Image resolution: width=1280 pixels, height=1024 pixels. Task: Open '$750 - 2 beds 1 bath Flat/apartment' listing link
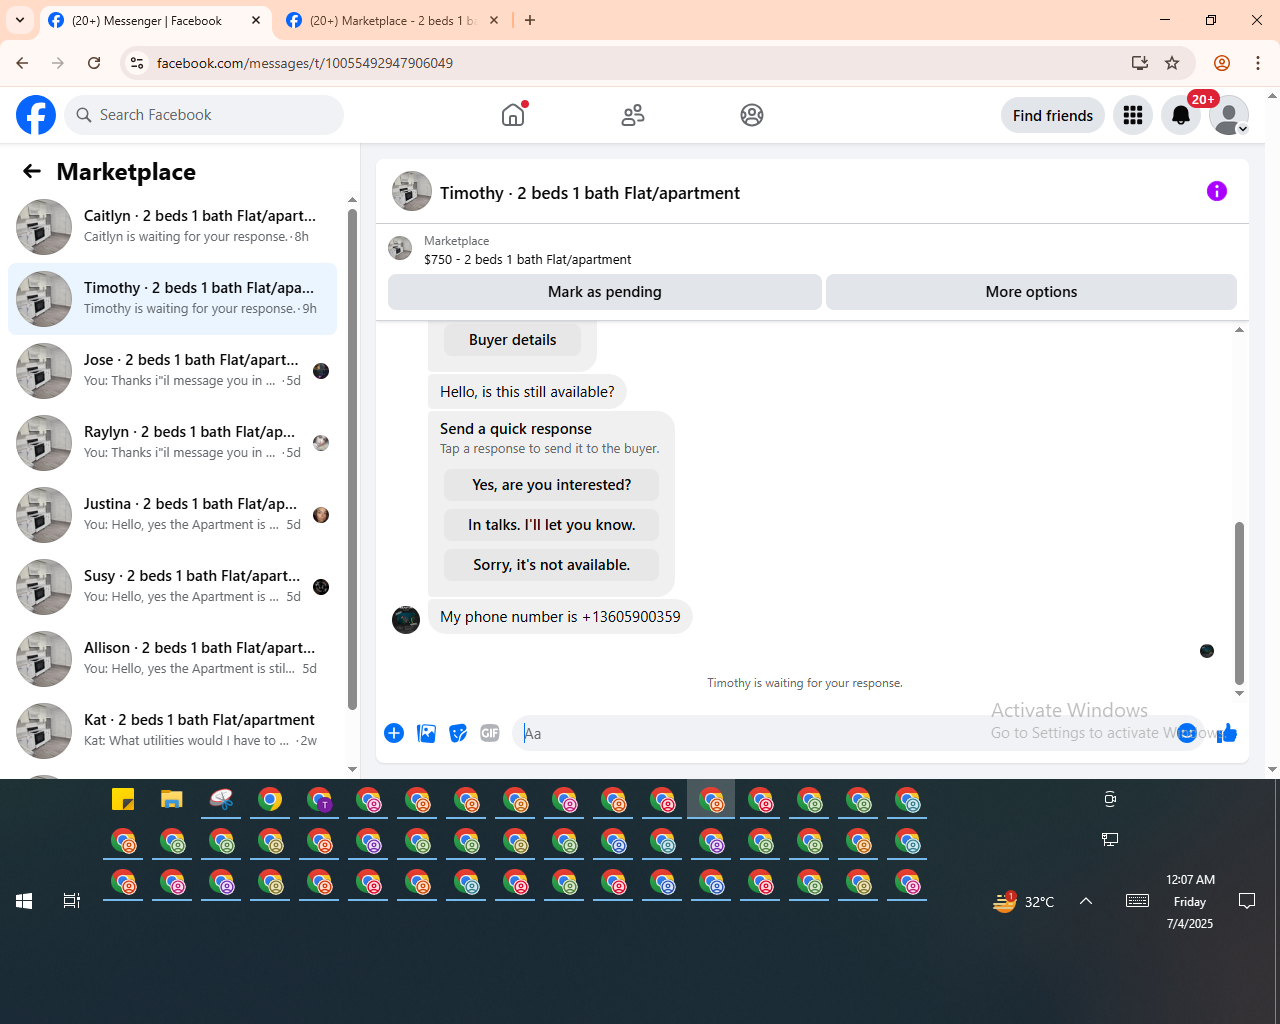tap(527, 259)
